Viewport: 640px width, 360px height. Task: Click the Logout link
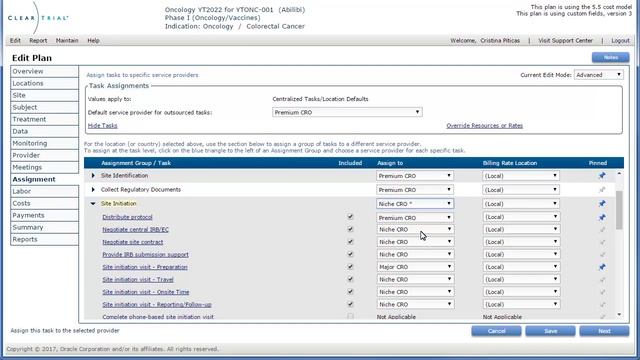click(620, 40)
